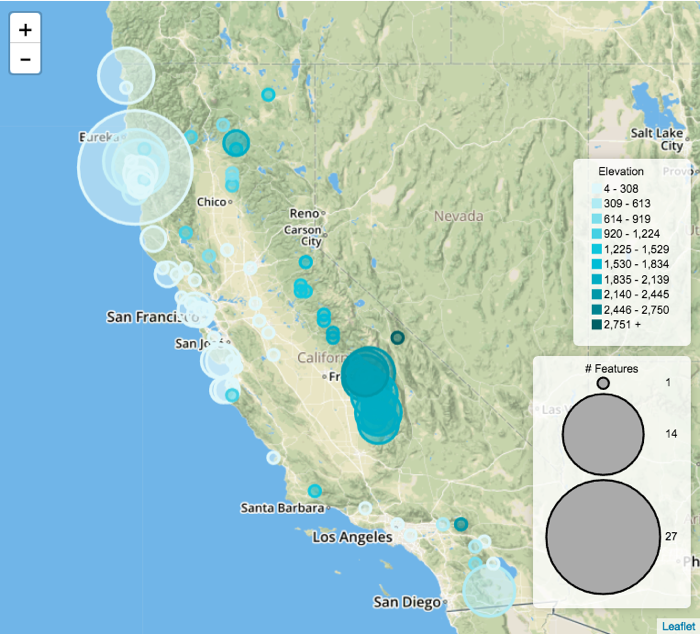The image size is (700, 634).
Task: Click the largest gray legend circle labeled 27
Action: click(603, 537)
